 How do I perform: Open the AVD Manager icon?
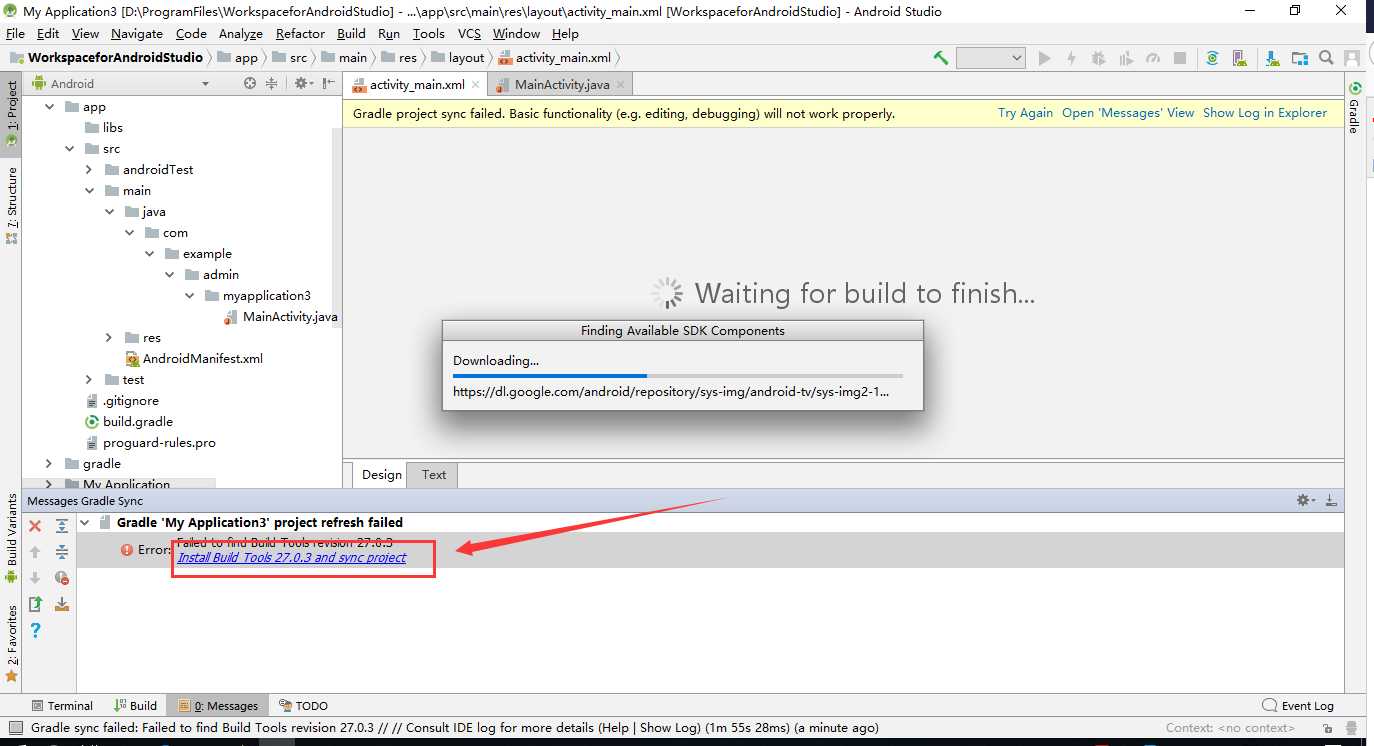1239,58
